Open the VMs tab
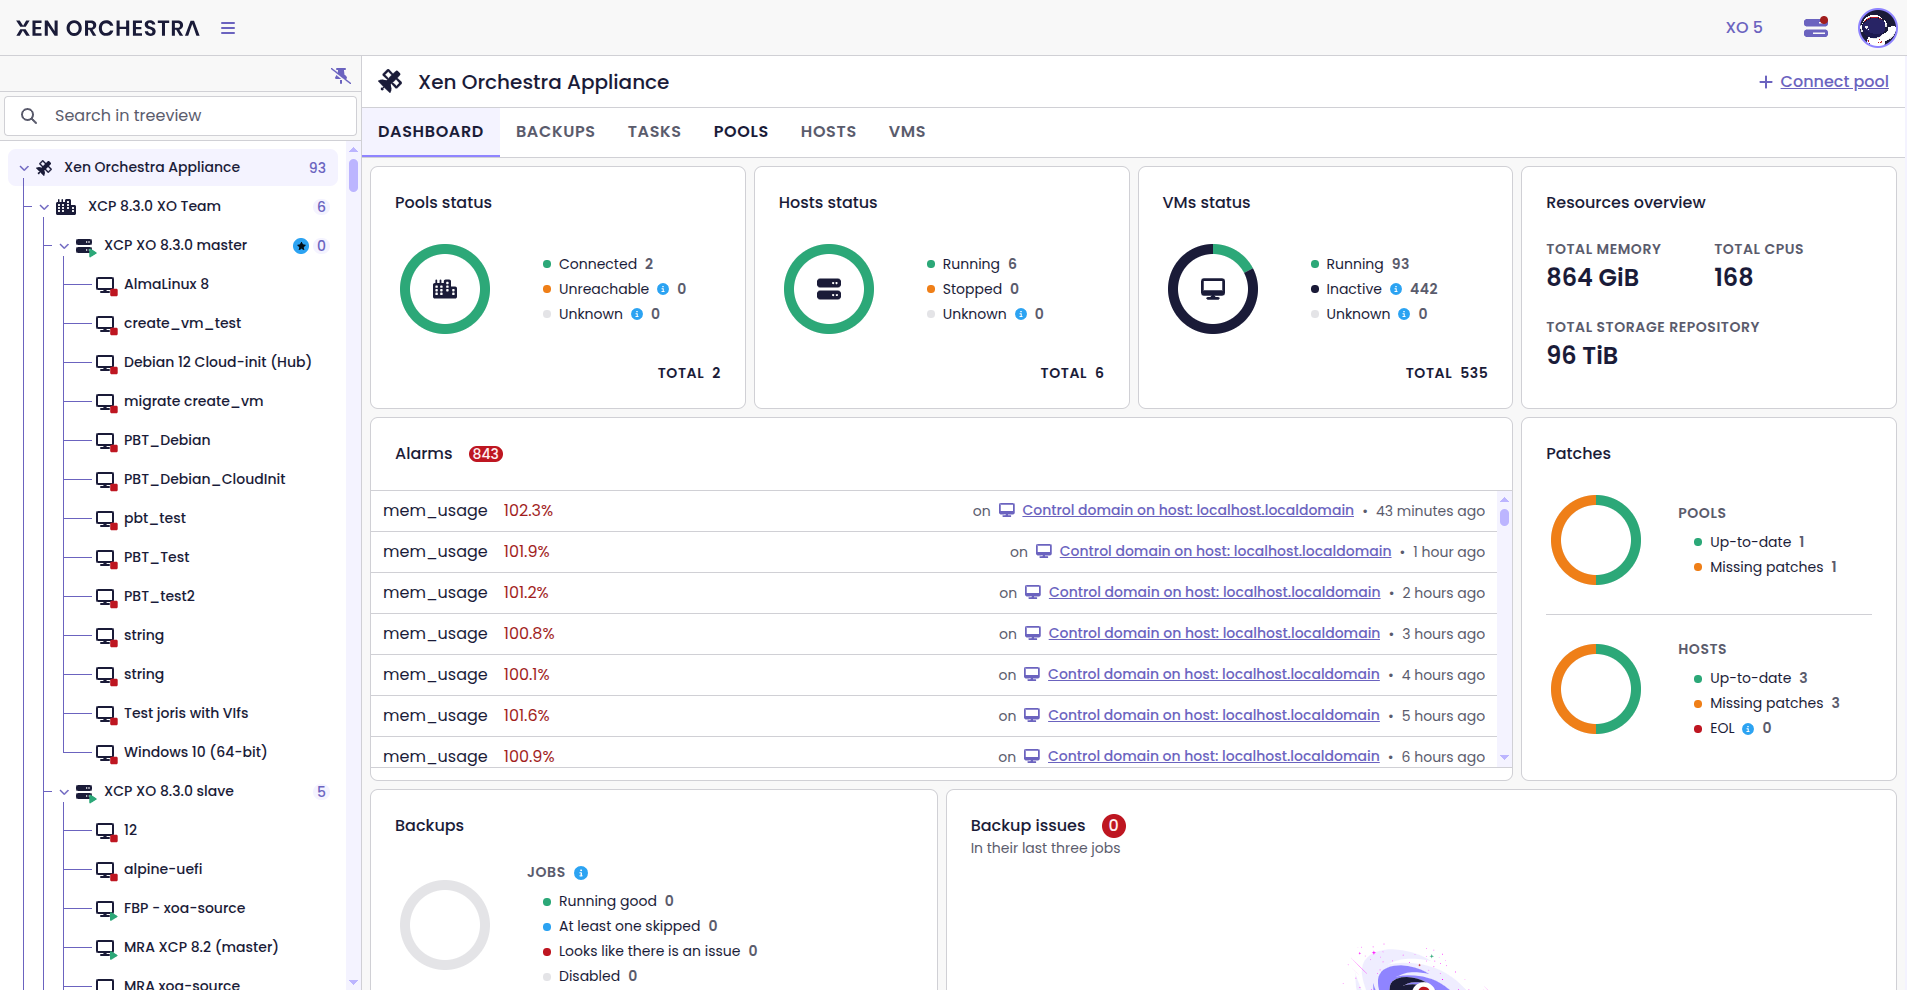This screenshot has height=990, width=1907. [x=907, y=132]
